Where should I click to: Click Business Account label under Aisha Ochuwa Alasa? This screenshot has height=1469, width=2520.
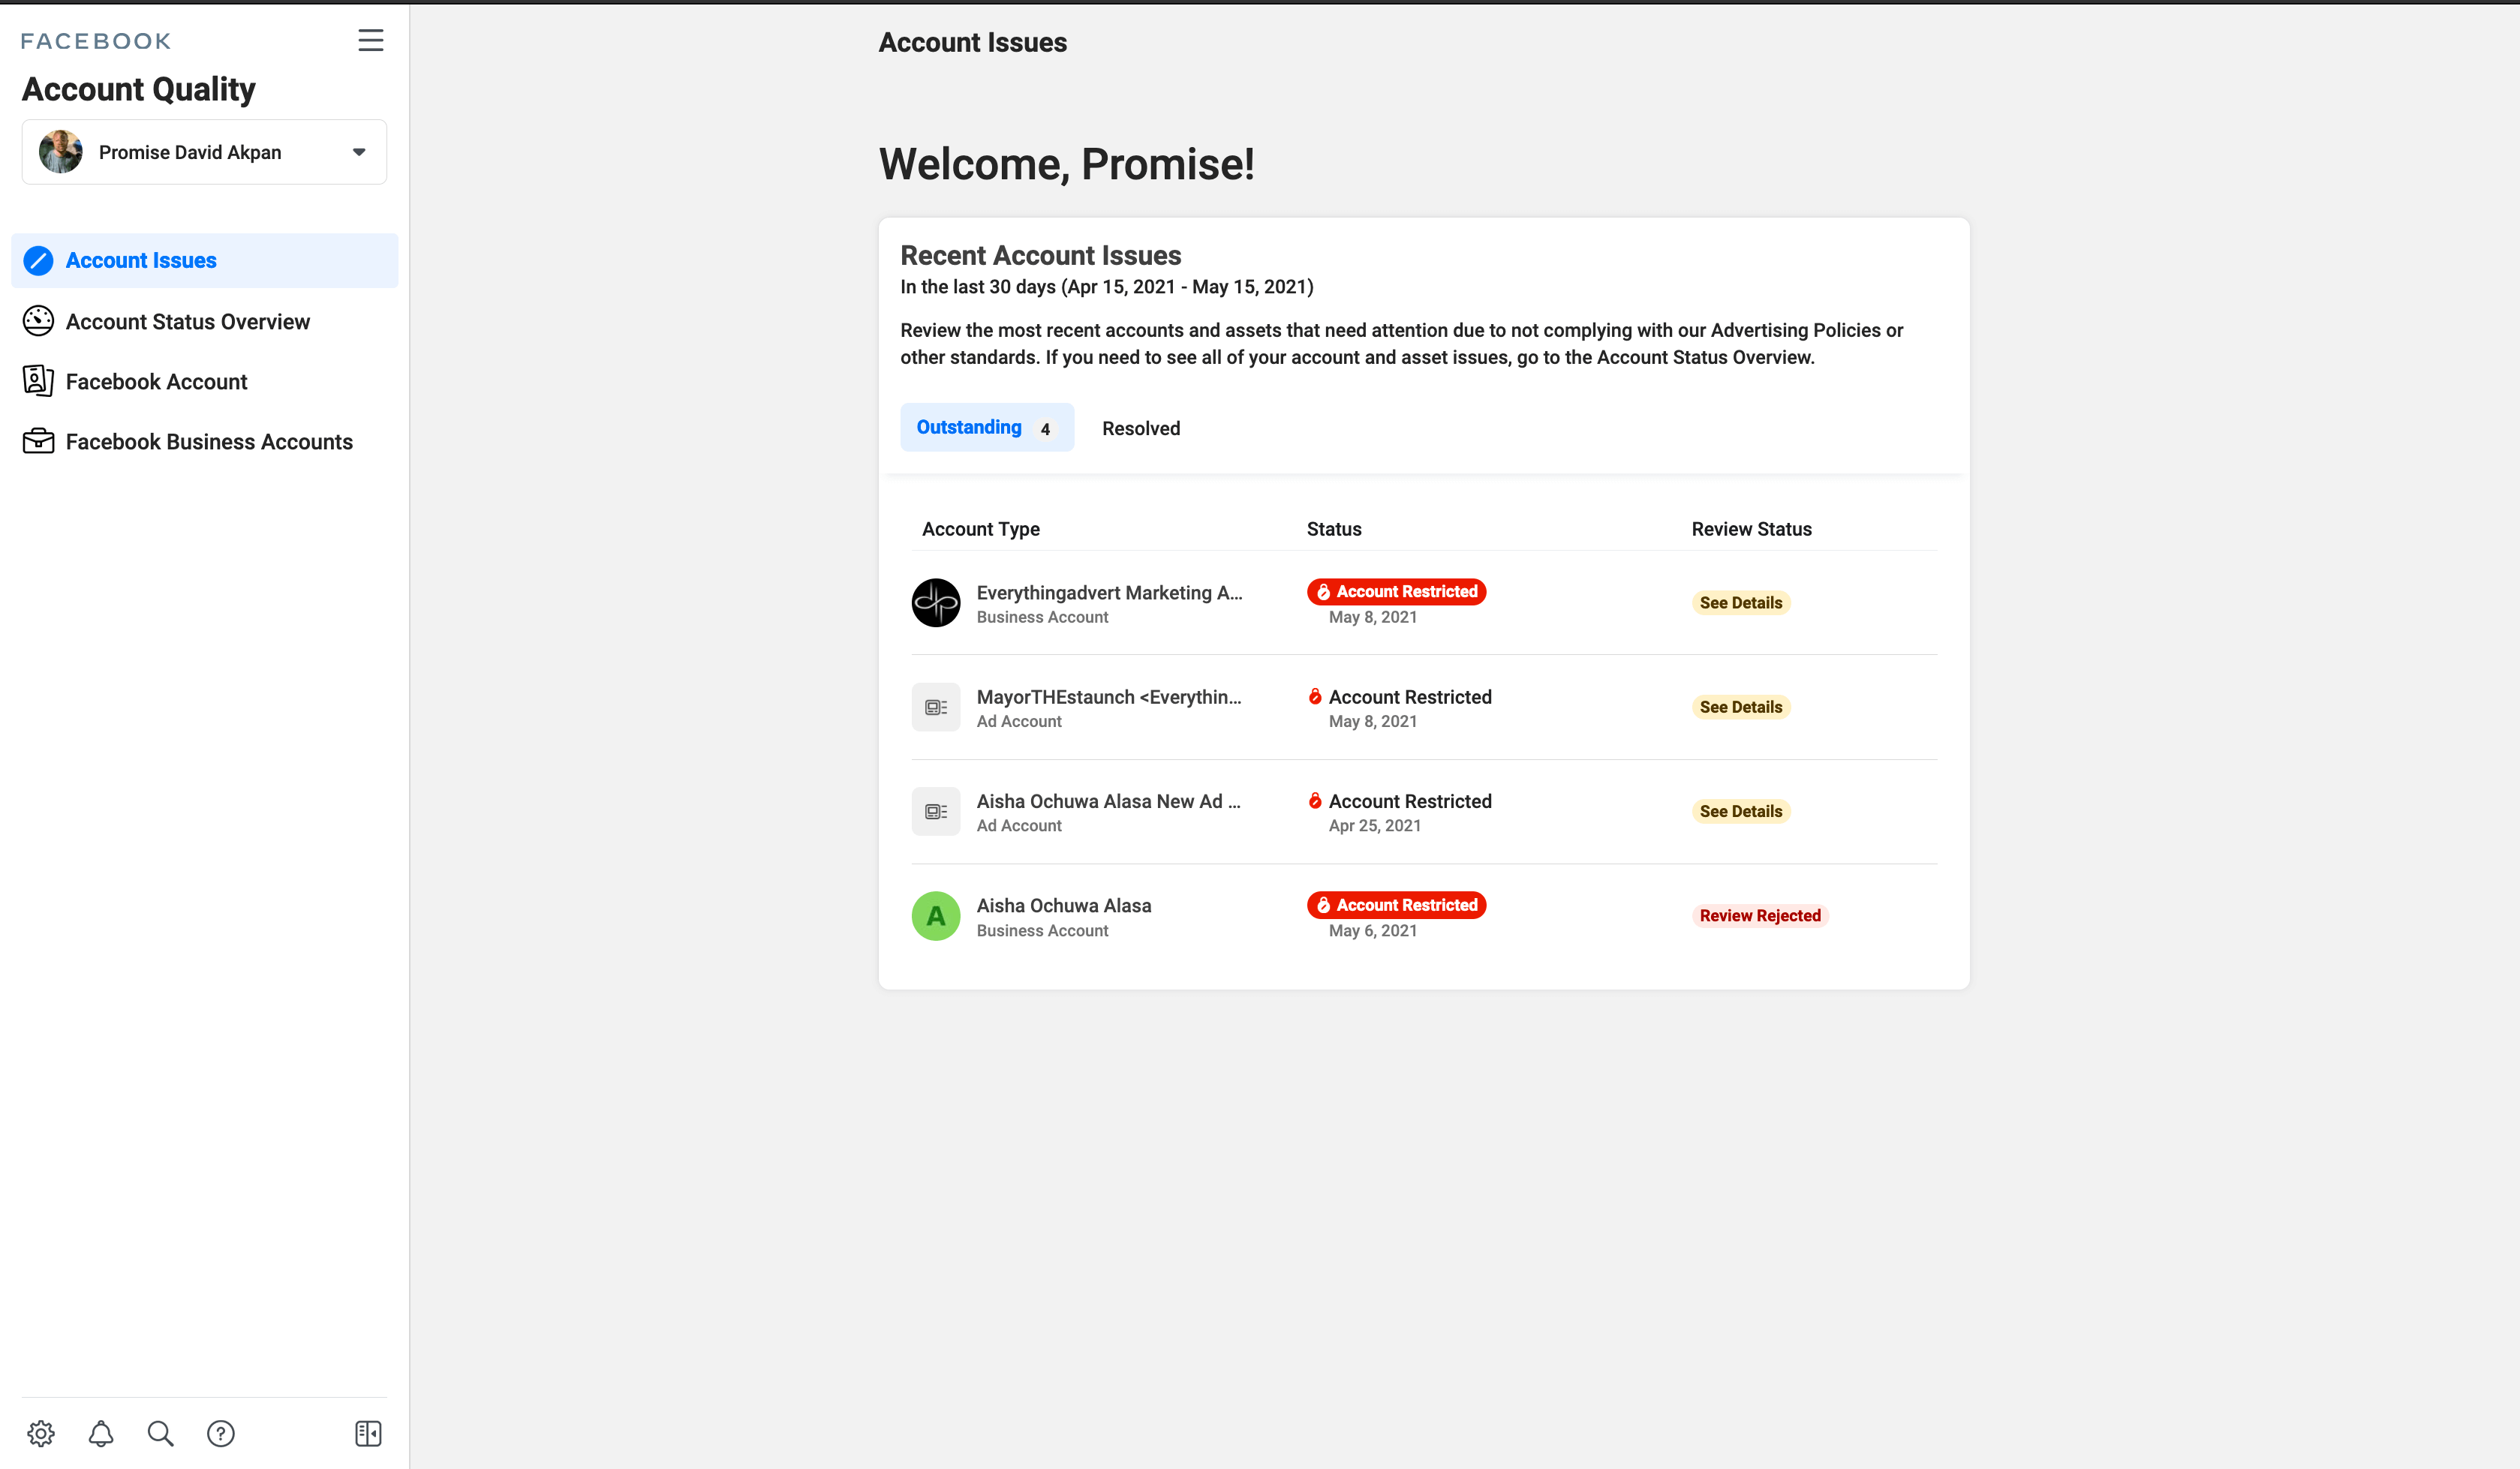[1043, 930]
